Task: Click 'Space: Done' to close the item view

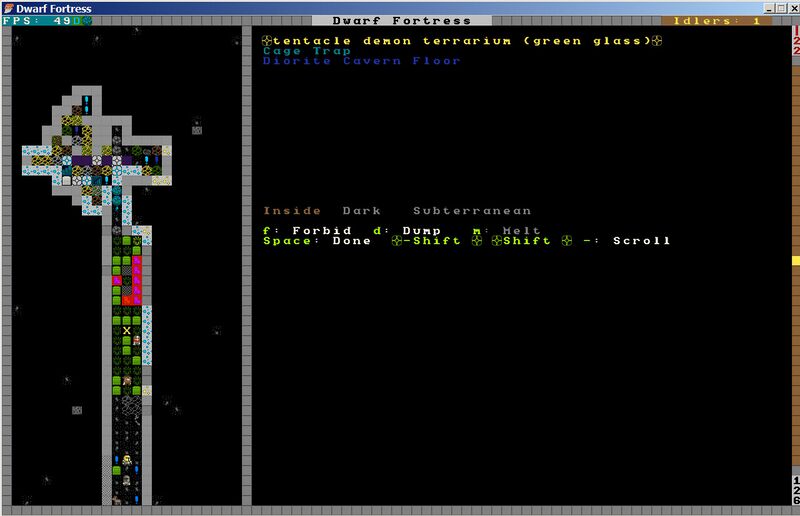Action: [x=317, y=241]
